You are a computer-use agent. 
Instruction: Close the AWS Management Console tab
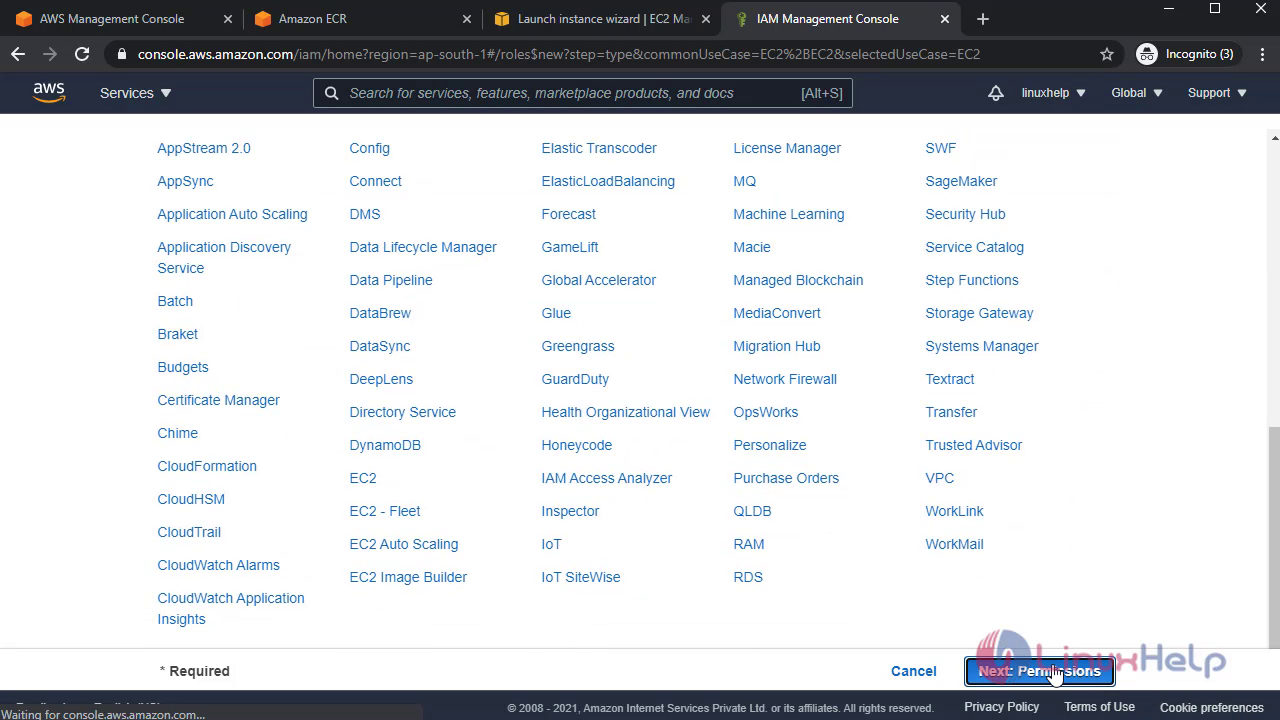point(228,19)
